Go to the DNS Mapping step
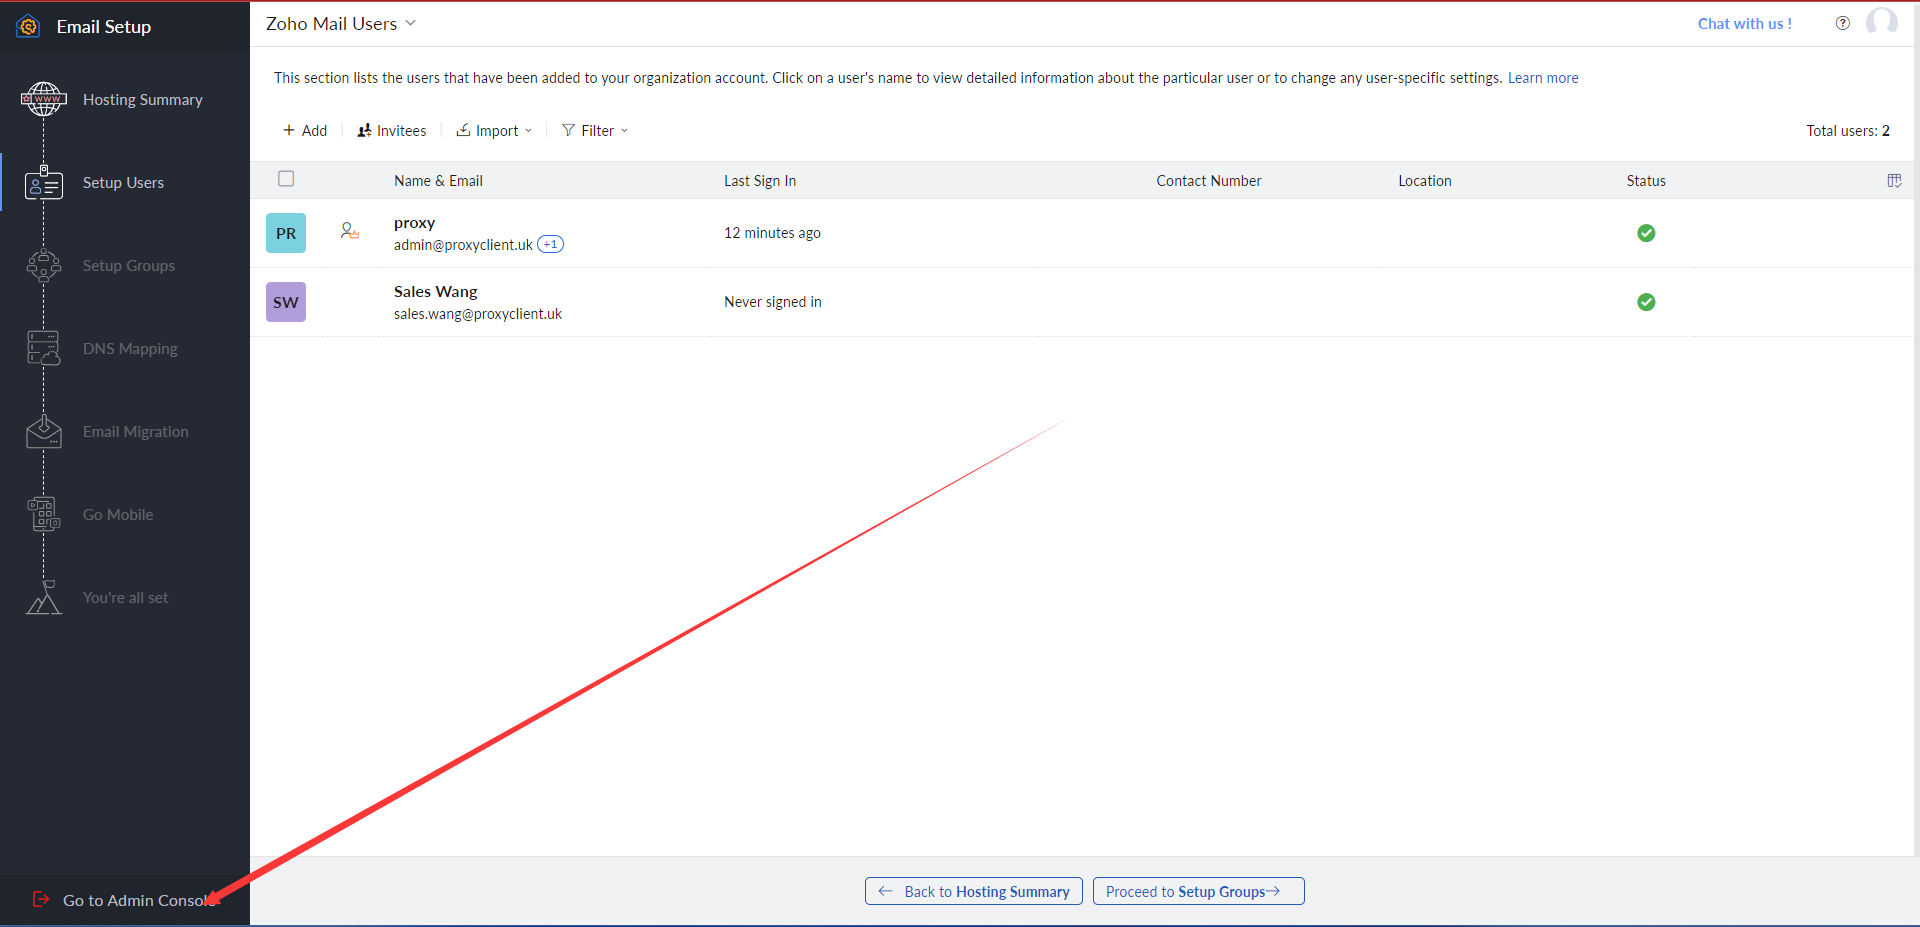Image resolution: width=1920 pixels, height=927 pixels. [x=130, y=349]
